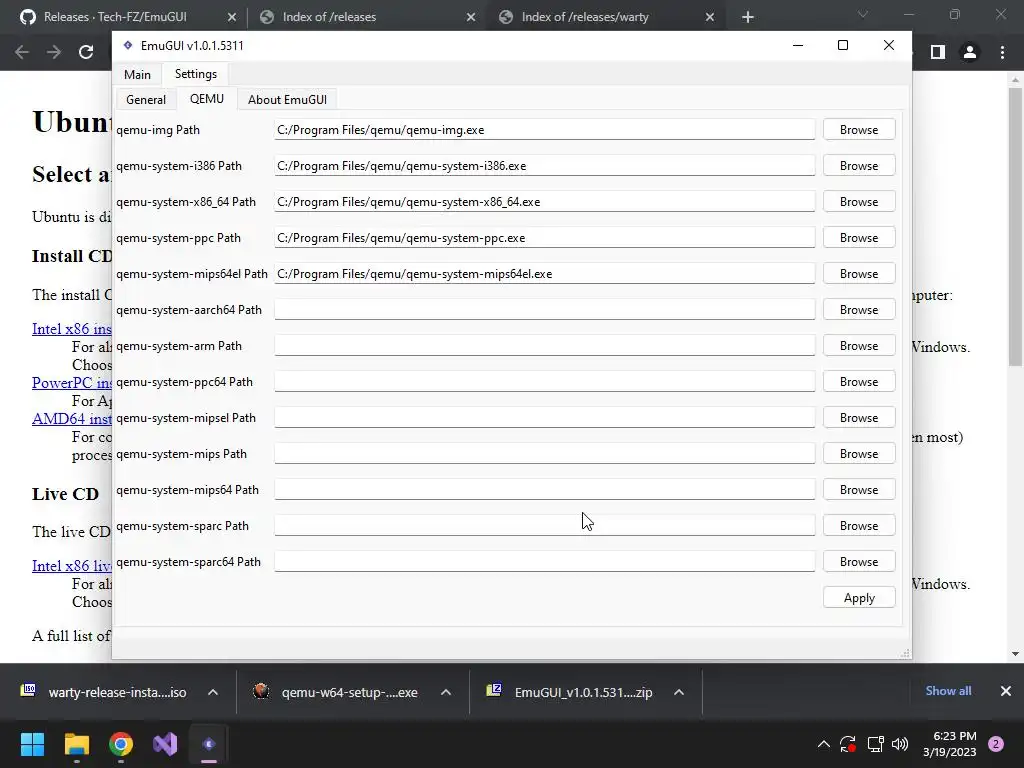The height and width of the screenshot is (768, 1024).
Task: Browse for the qemu-system-mips64 path
Action: pyautogui.click(x=859, y=489)
